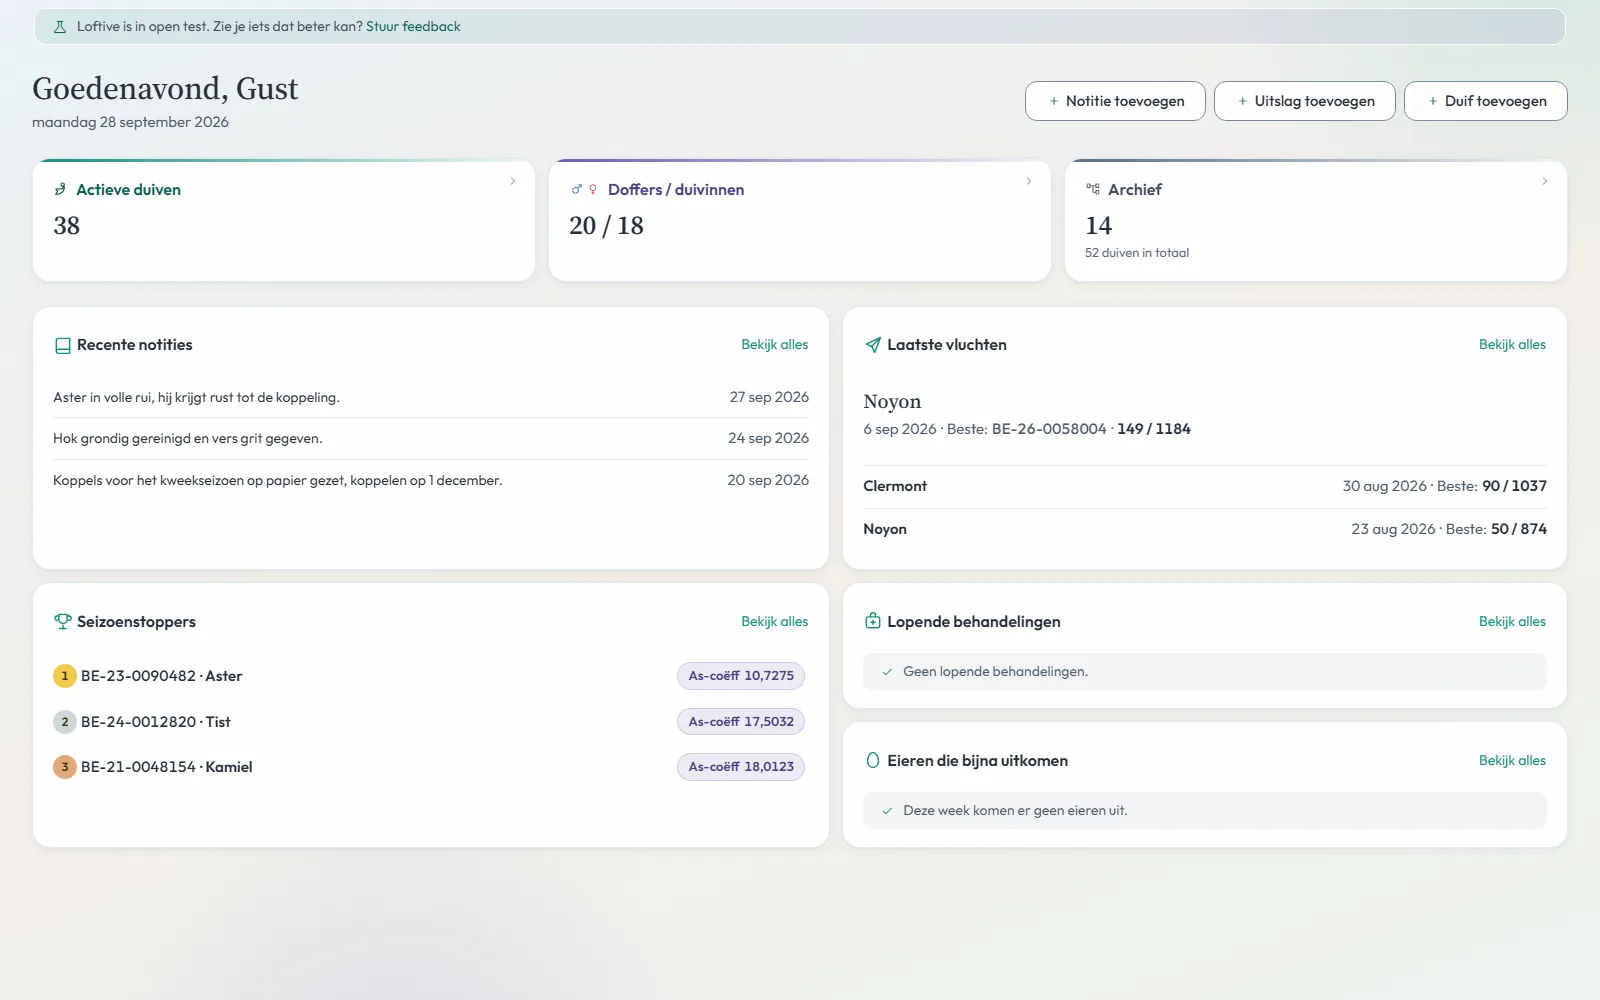
Task: View all in Lopende behandelingen
Action: 1512,621
